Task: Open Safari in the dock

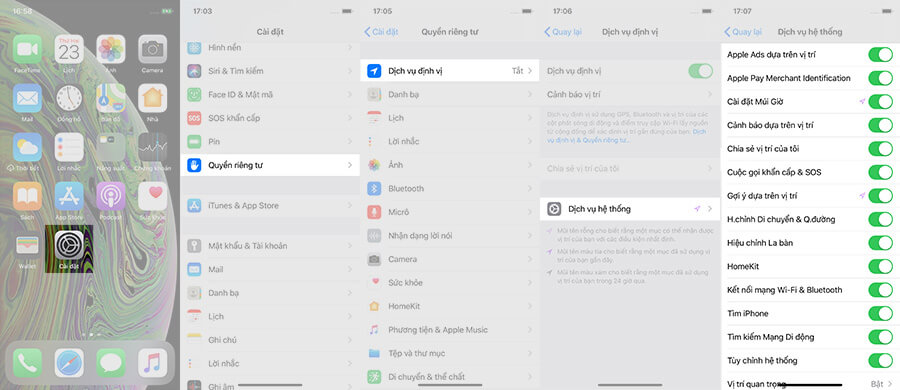Action: coord(69,363)
